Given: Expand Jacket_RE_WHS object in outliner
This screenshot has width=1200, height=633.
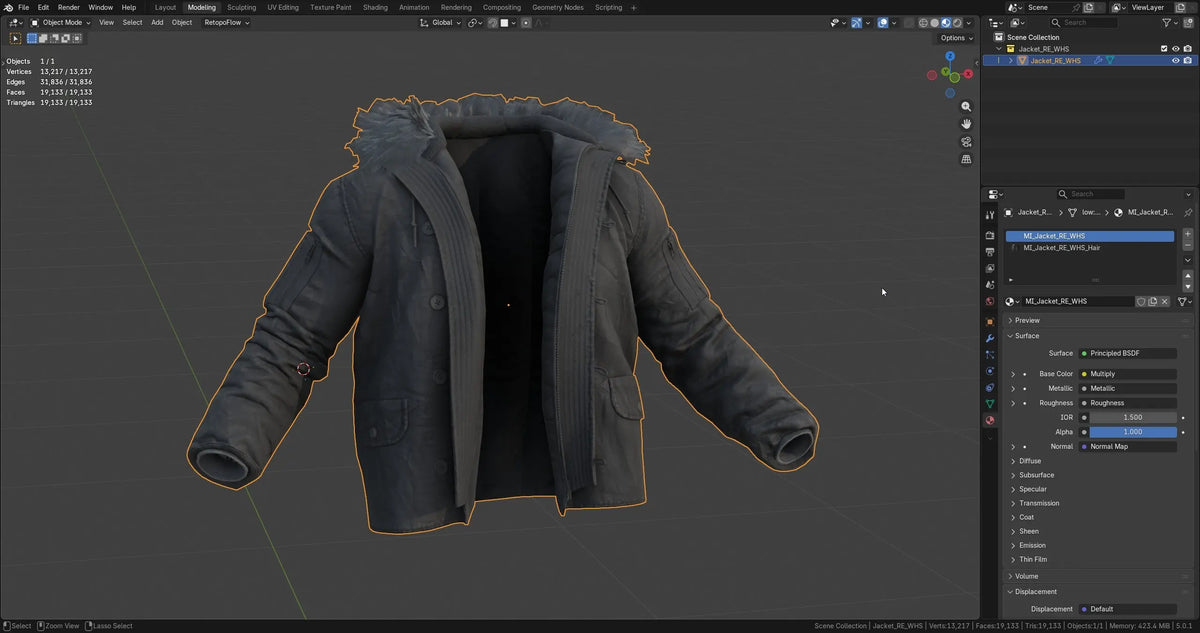Looking at the screenshot, I should 1010,60.
